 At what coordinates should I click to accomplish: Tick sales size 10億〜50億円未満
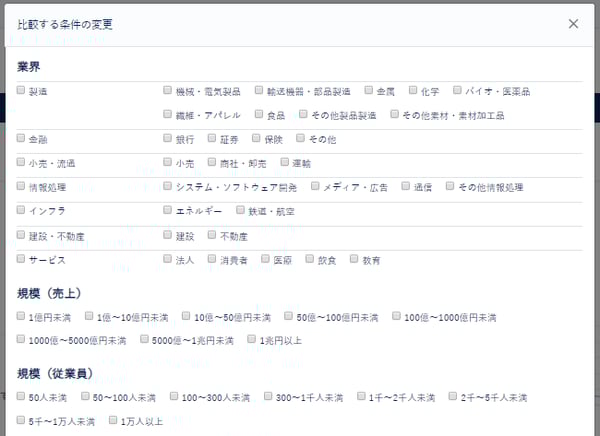pyautogui.click(x=186, y=316)
